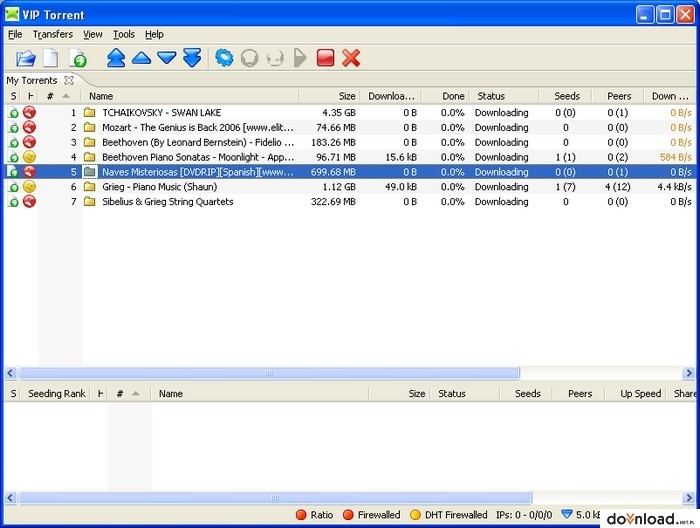Click yellow smiley health icon of Grieg Piano Music row
The height and width of the screenshot is (528, 700).
pyautogui.click(x=29, y=187)
